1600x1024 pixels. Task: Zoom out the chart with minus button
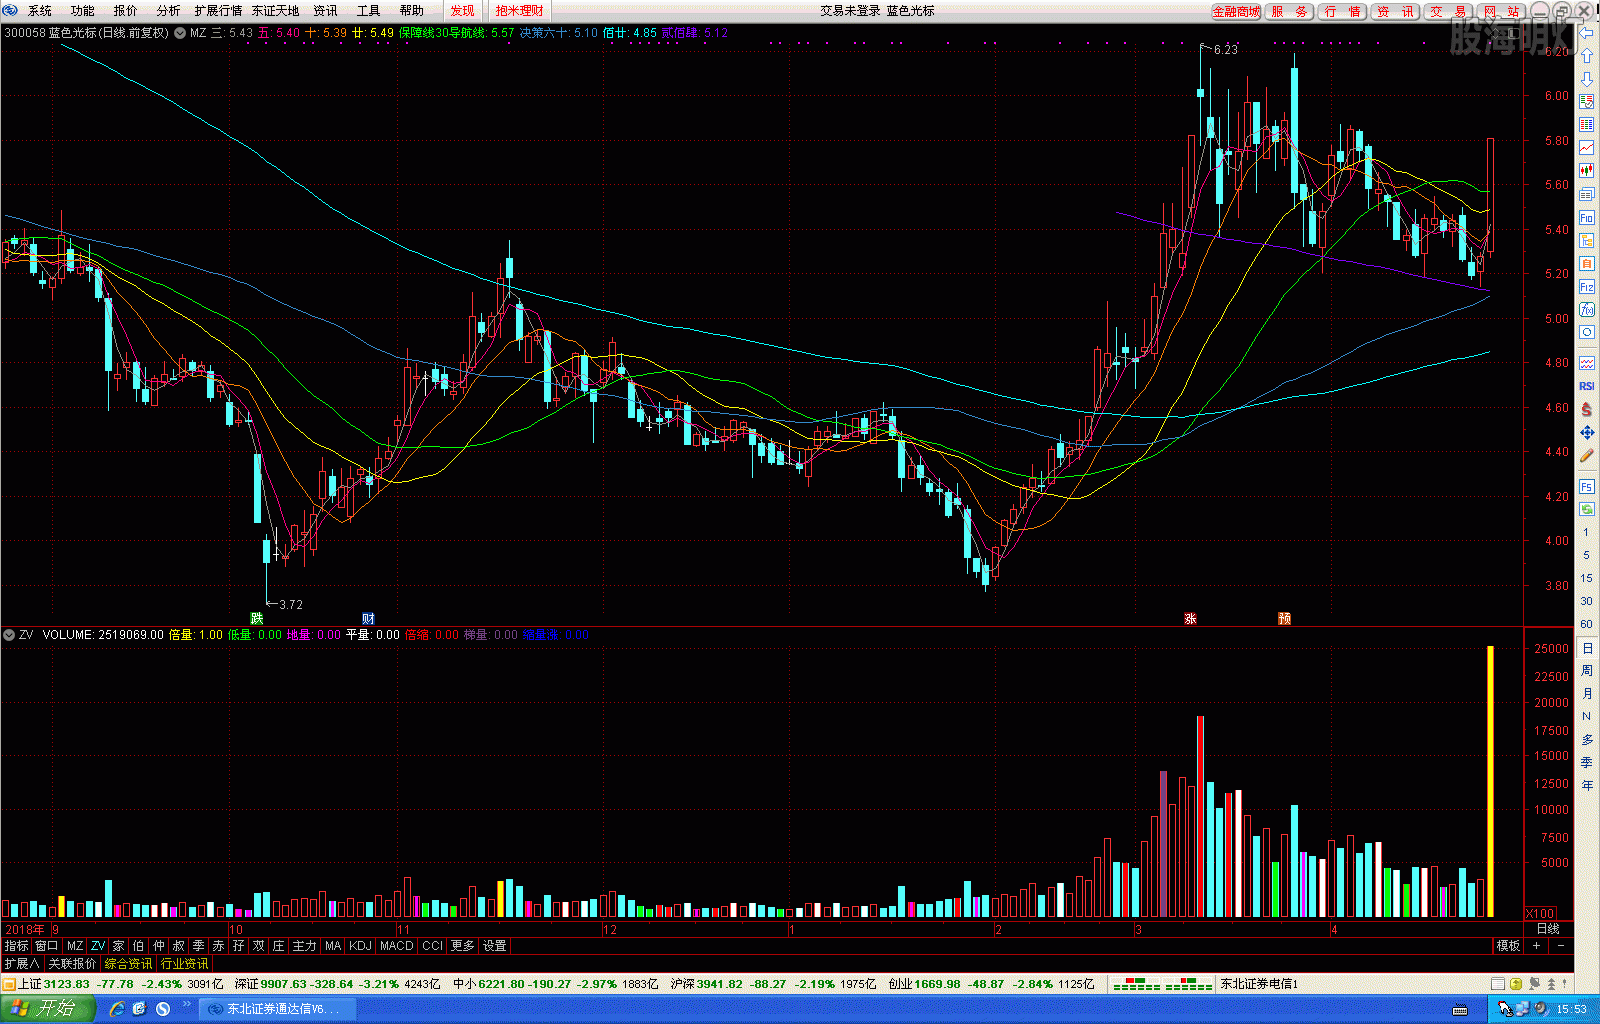tap(1561, 946)
